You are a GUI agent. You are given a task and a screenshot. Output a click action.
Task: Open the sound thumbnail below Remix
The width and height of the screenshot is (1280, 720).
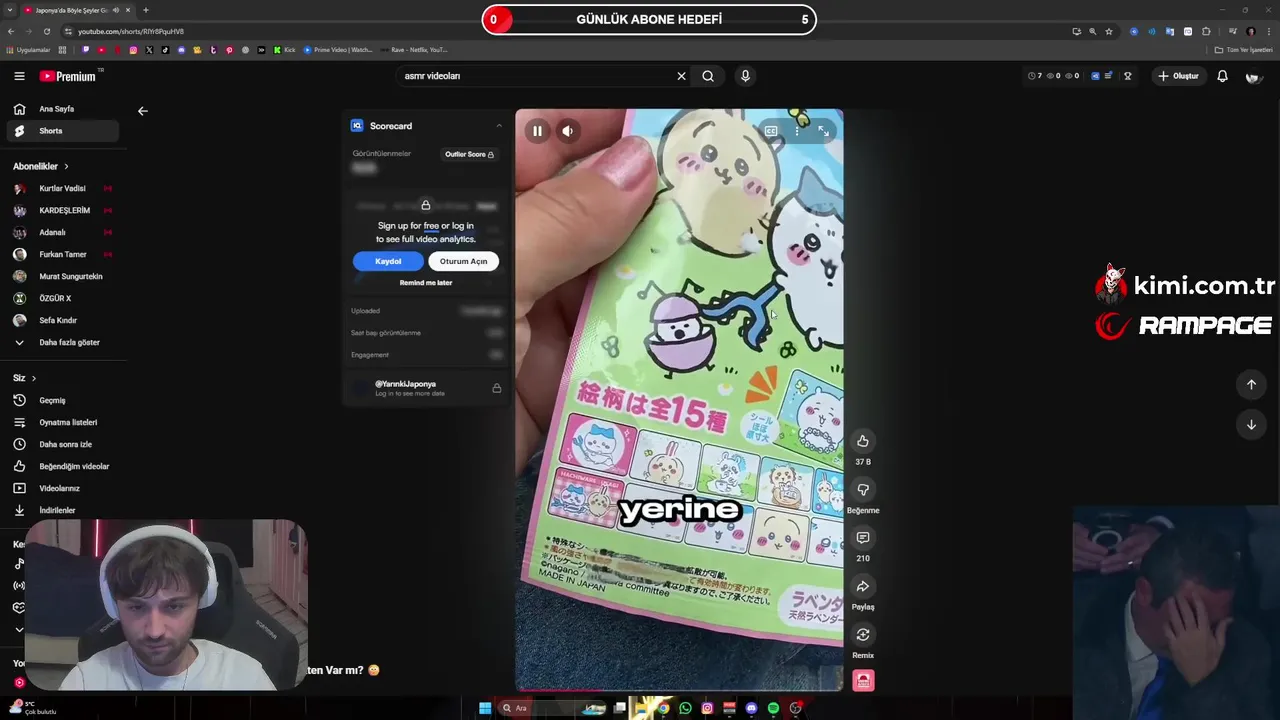point(863,681)
